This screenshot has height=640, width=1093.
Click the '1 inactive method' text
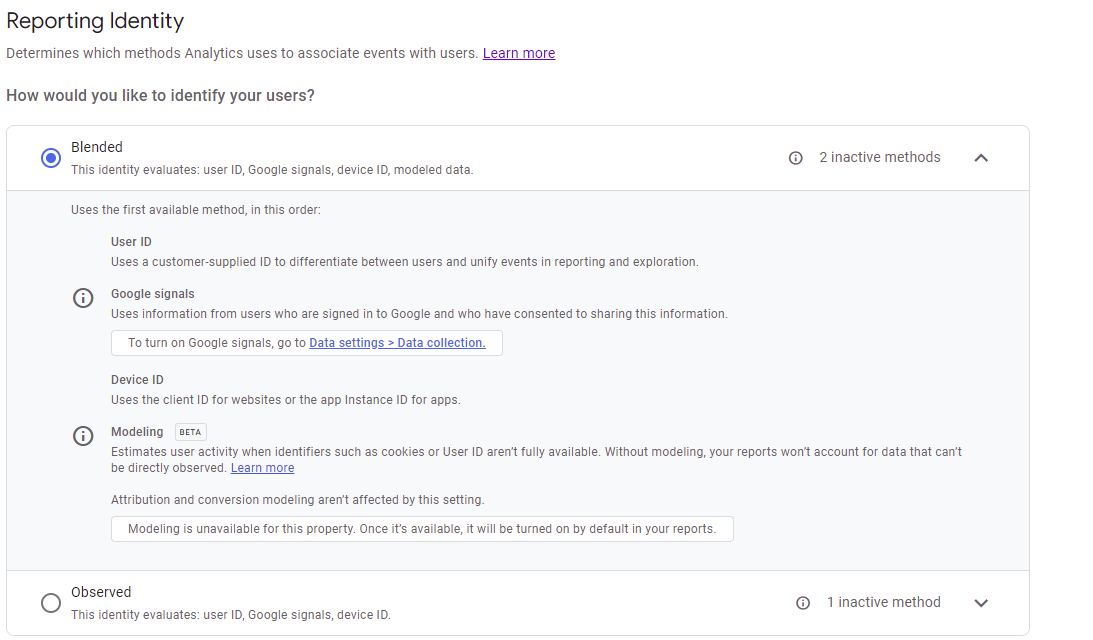coord(884,602)
